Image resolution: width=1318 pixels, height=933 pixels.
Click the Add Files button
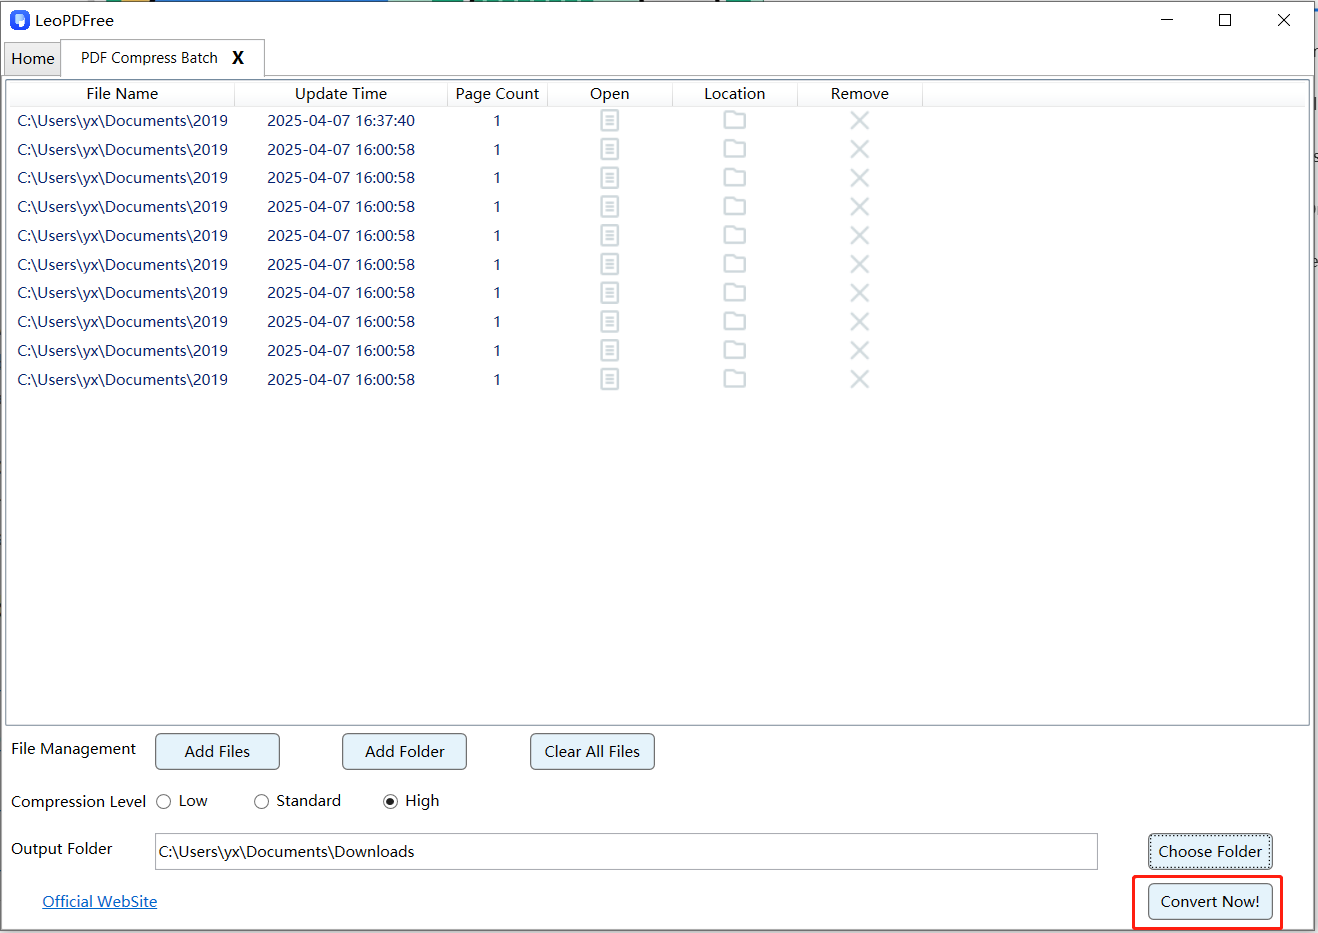pos(217,752)
